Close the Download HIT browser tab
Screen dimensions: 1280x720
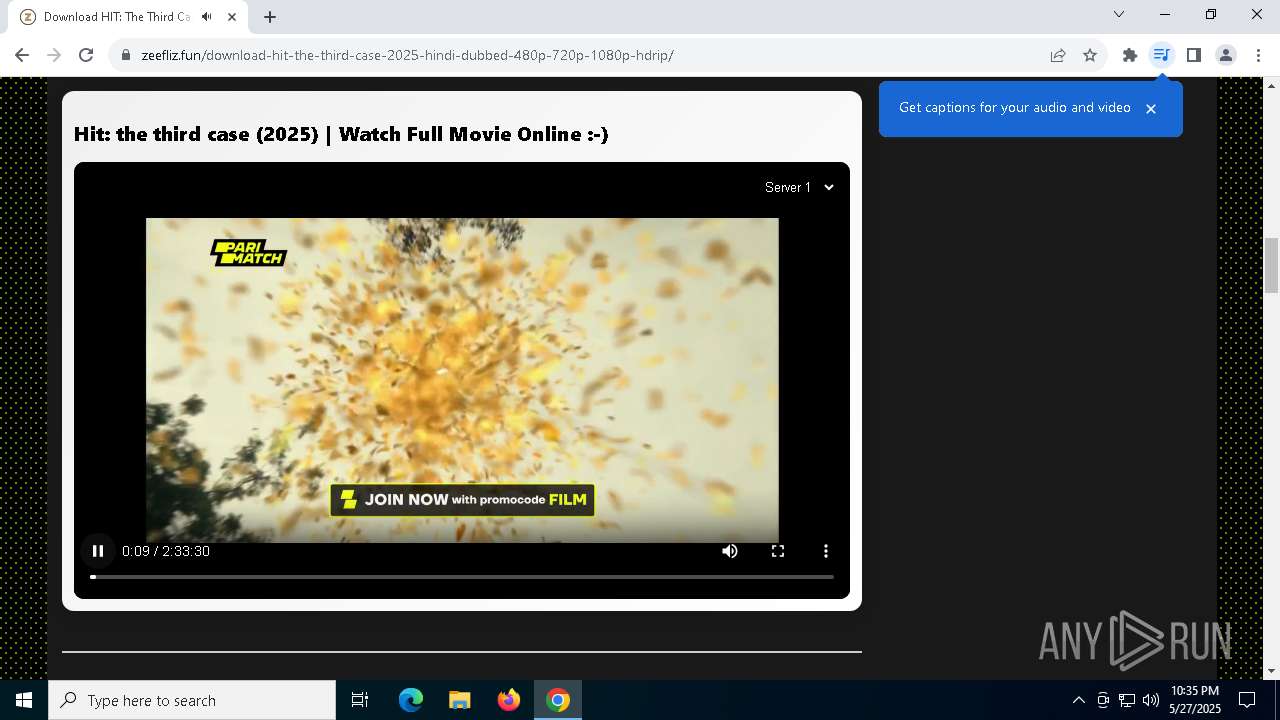[232, 17]
